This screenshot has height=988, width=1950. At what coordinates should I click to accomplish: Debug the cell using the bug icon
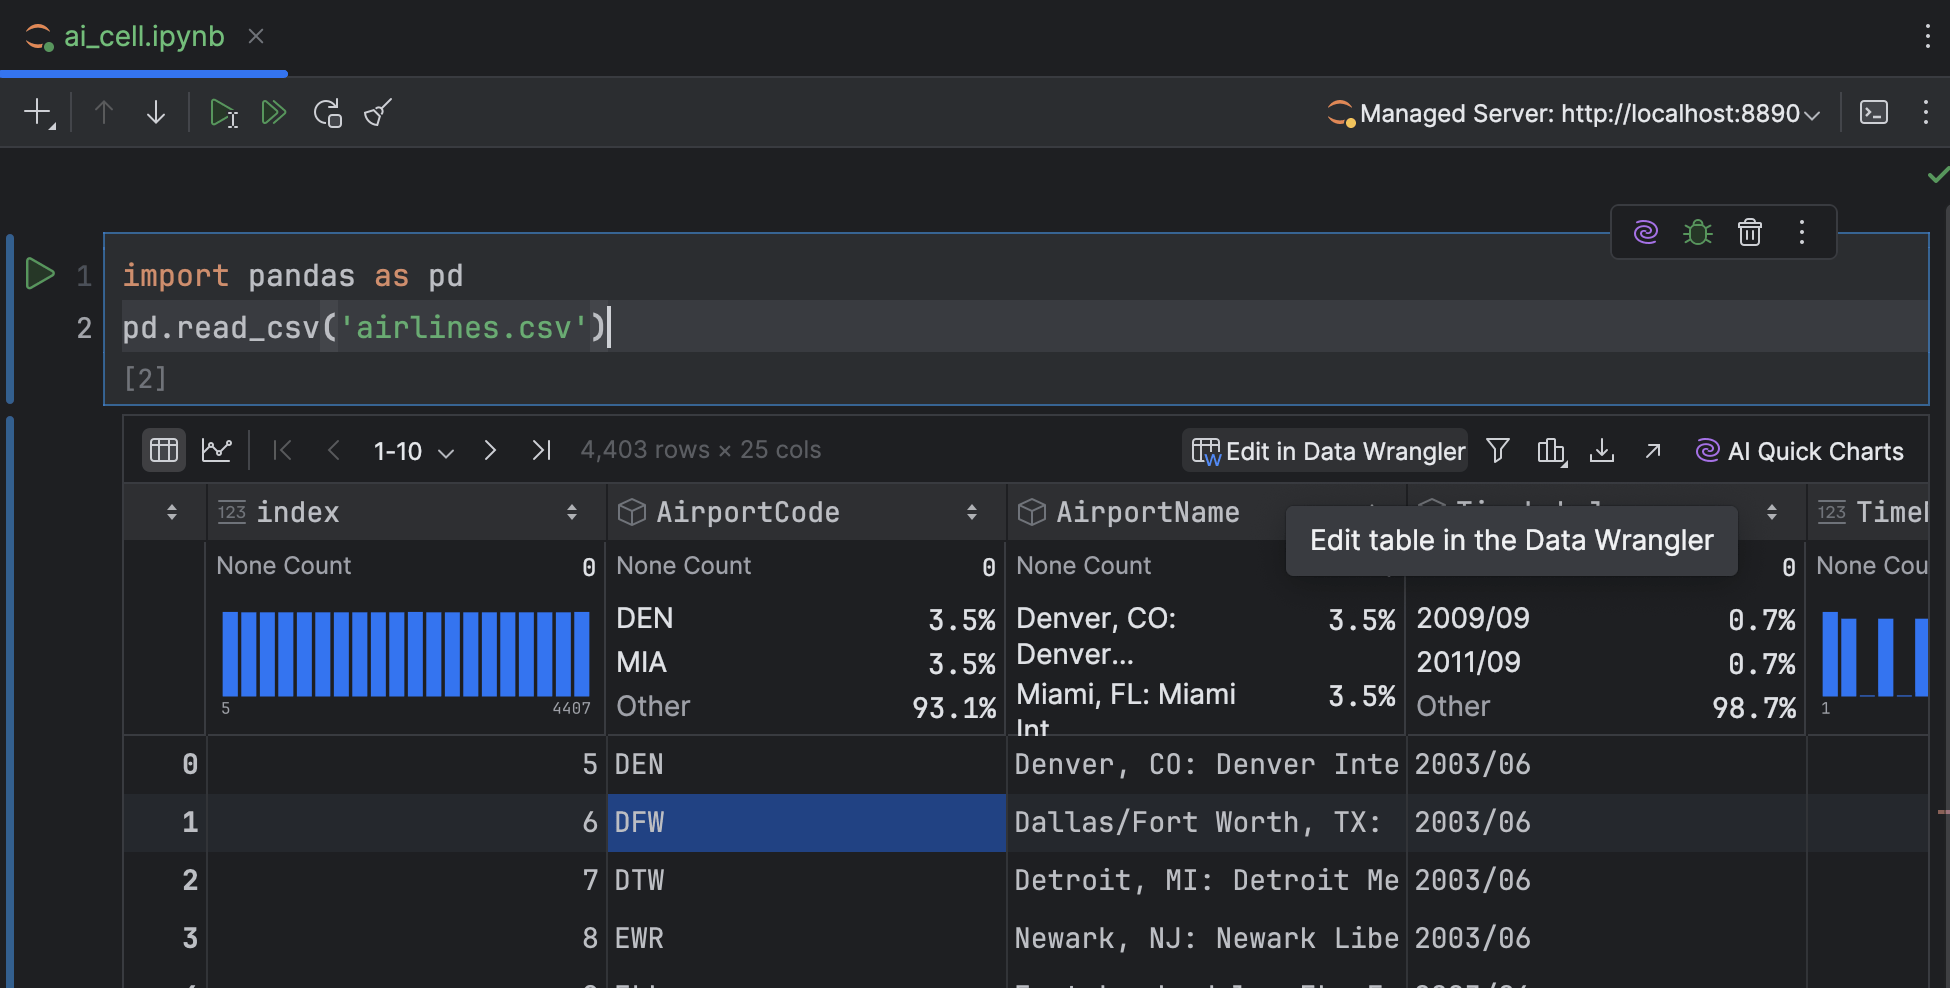coord(1697,232)
